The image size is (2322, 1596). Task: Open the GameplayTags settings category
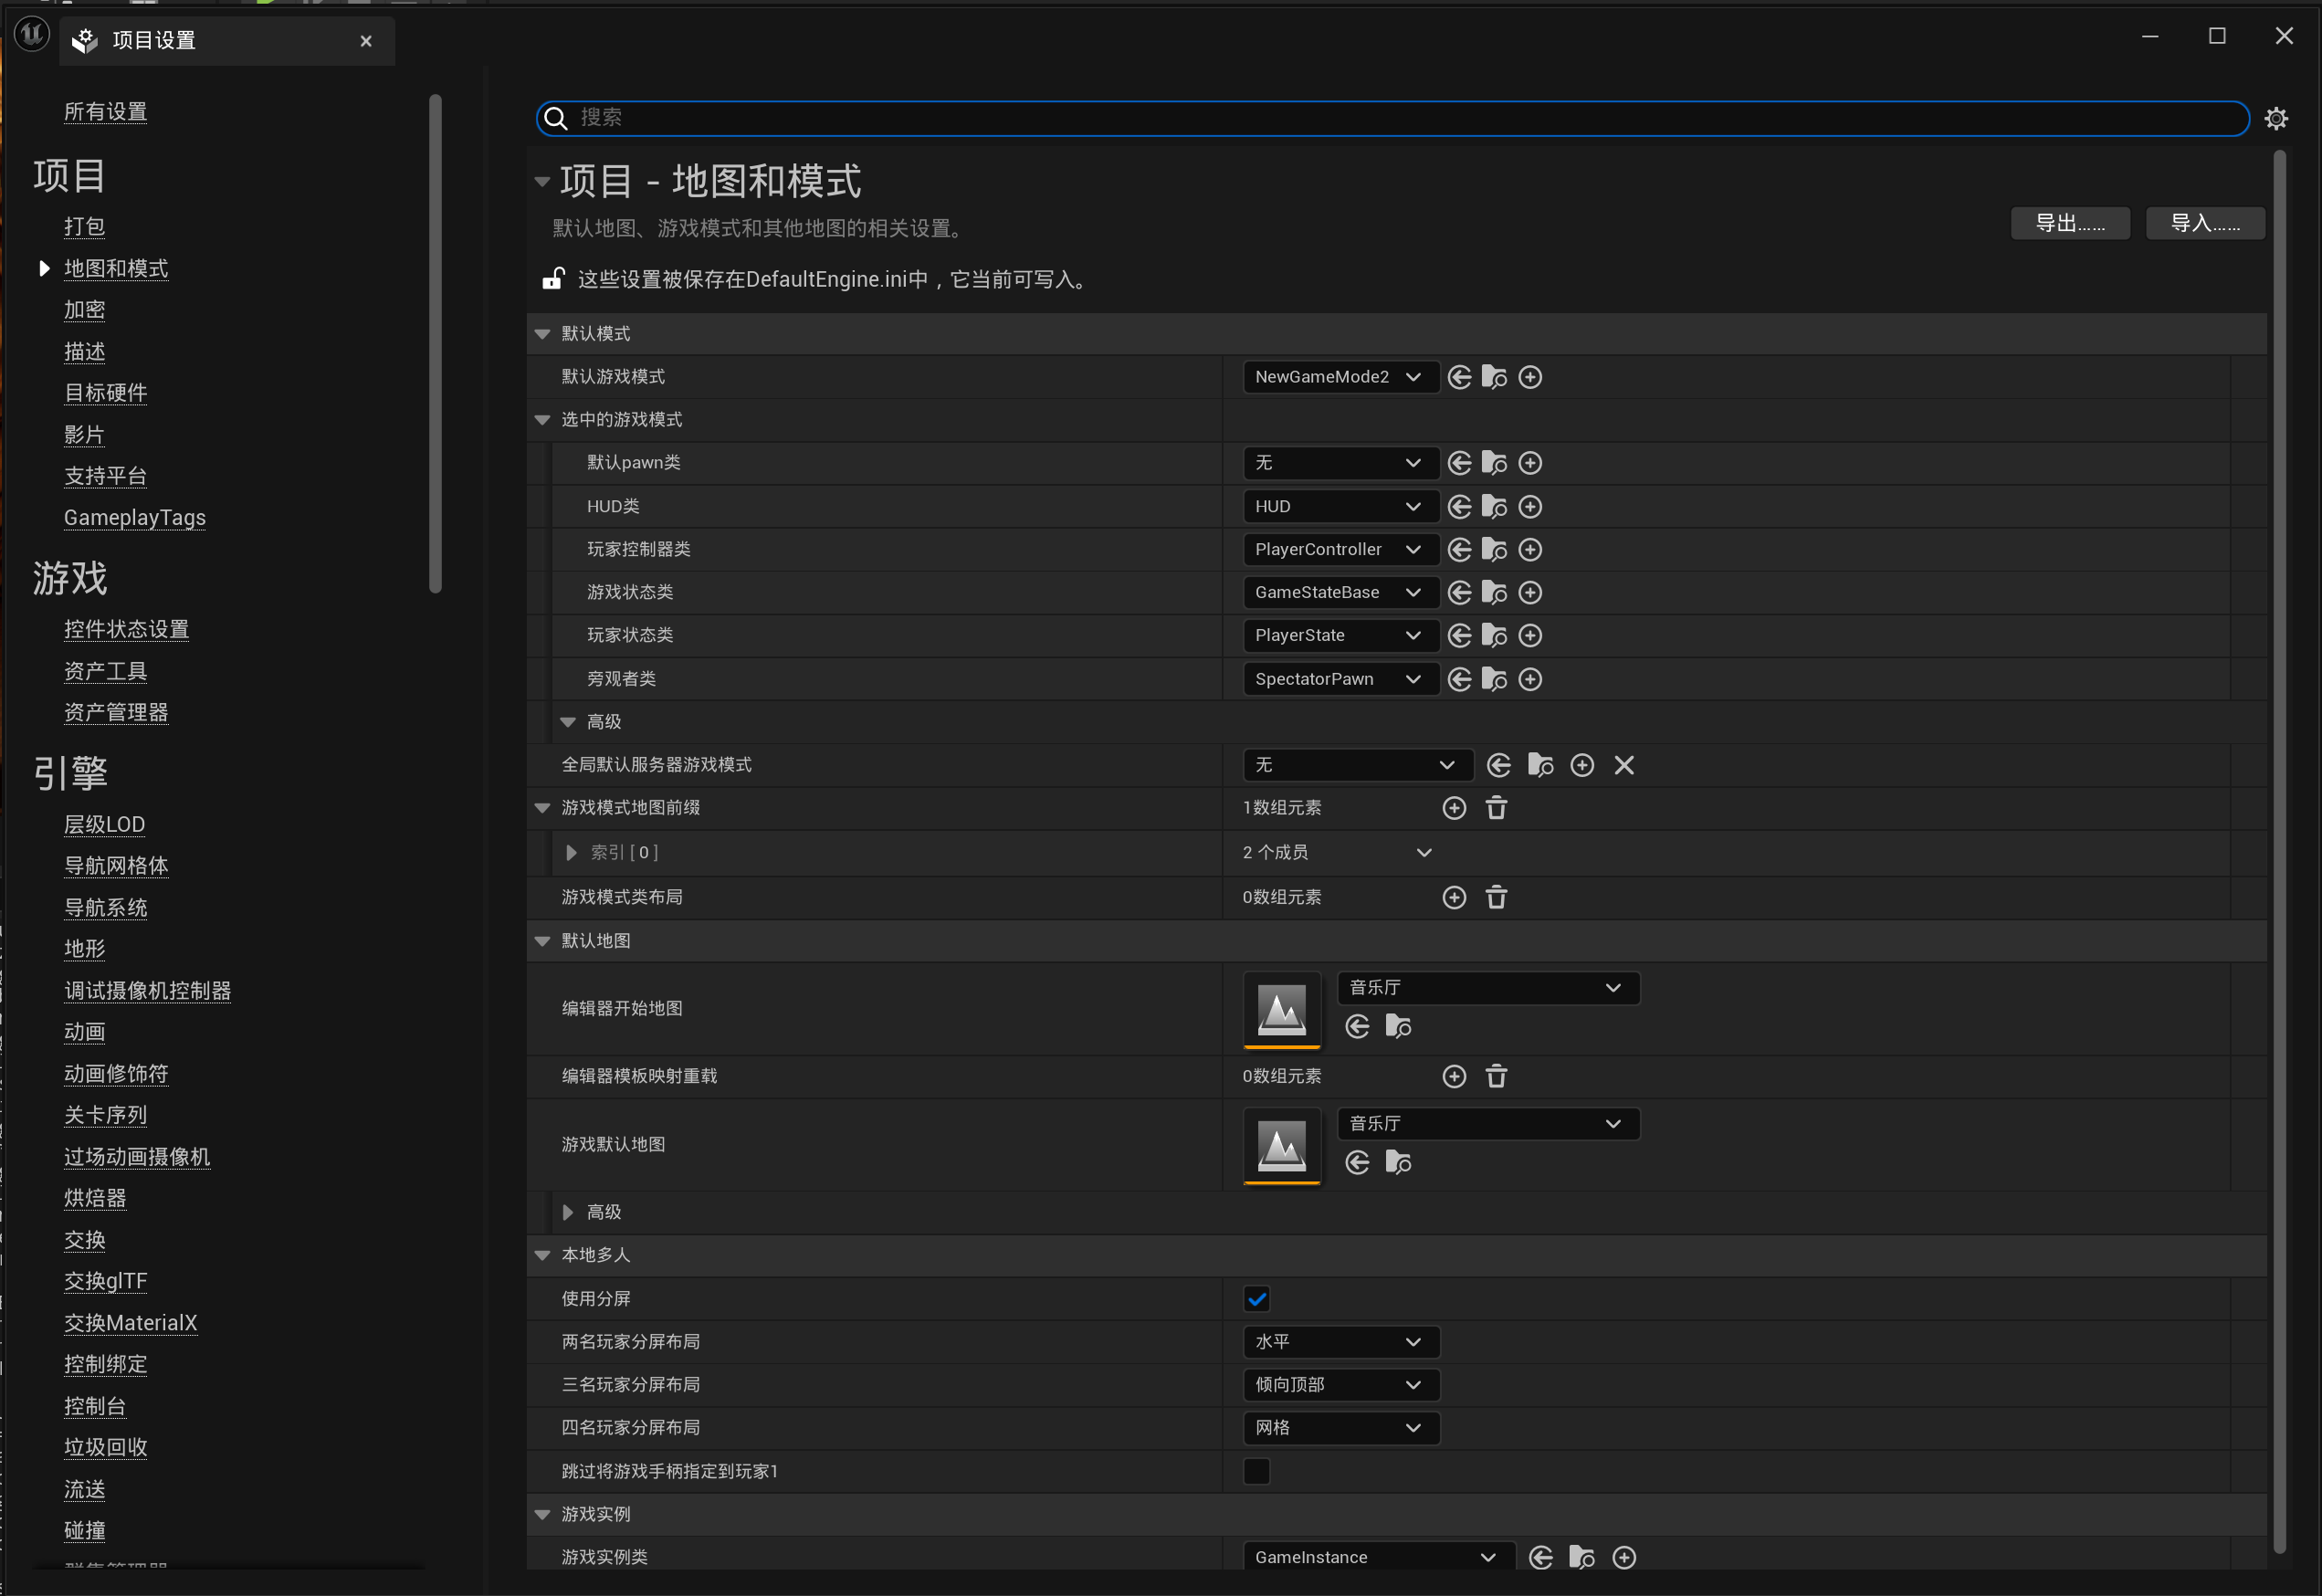coord(134,518)
